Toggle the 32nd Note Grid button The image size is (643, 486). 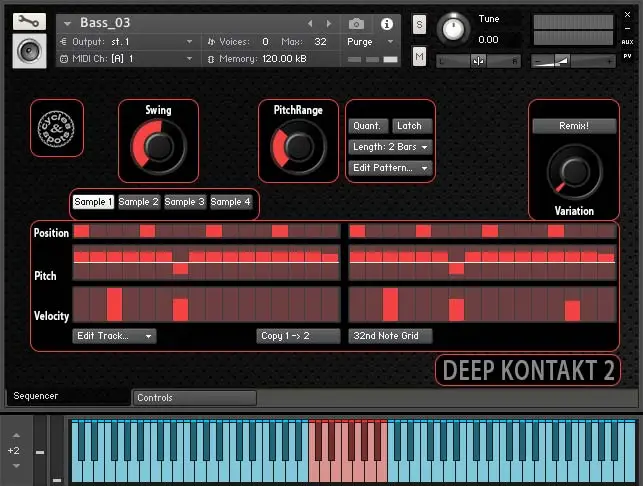[390, 335]
